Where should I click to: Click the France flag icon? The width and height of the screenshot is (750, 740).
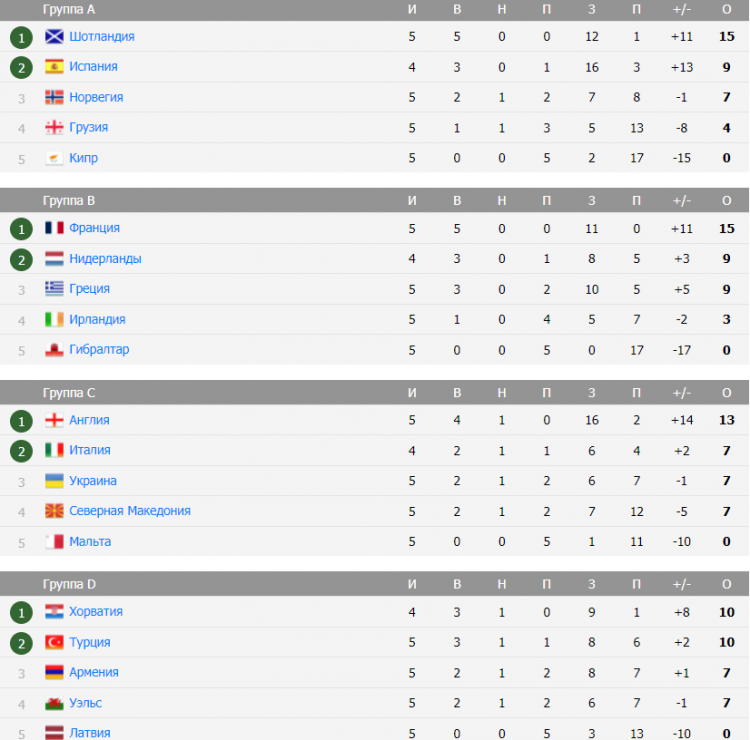pyautogui.click(x=54, y=228)
